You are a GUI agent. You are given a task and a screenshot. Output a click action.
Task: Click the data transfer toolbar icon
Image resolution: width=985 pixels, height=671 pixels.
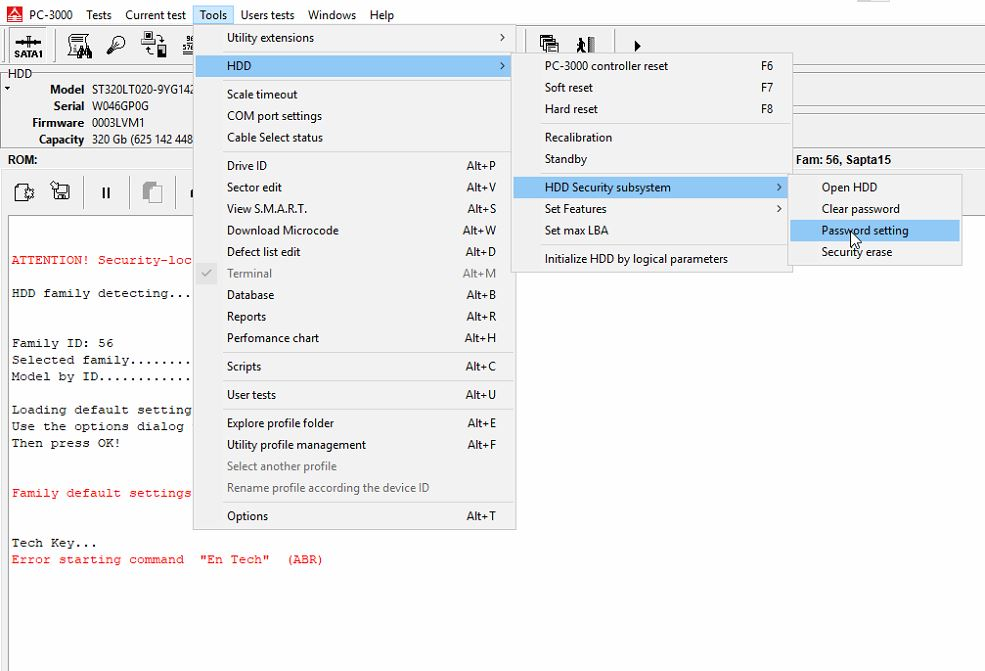tap(153, 45)
